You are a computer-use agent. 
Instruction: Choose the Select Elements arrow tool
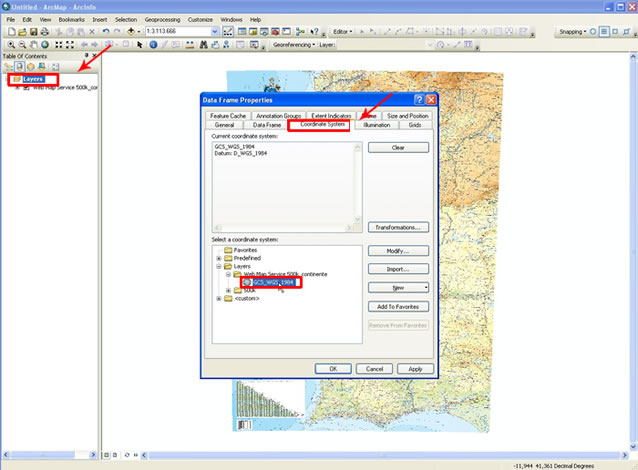(140, 45)
